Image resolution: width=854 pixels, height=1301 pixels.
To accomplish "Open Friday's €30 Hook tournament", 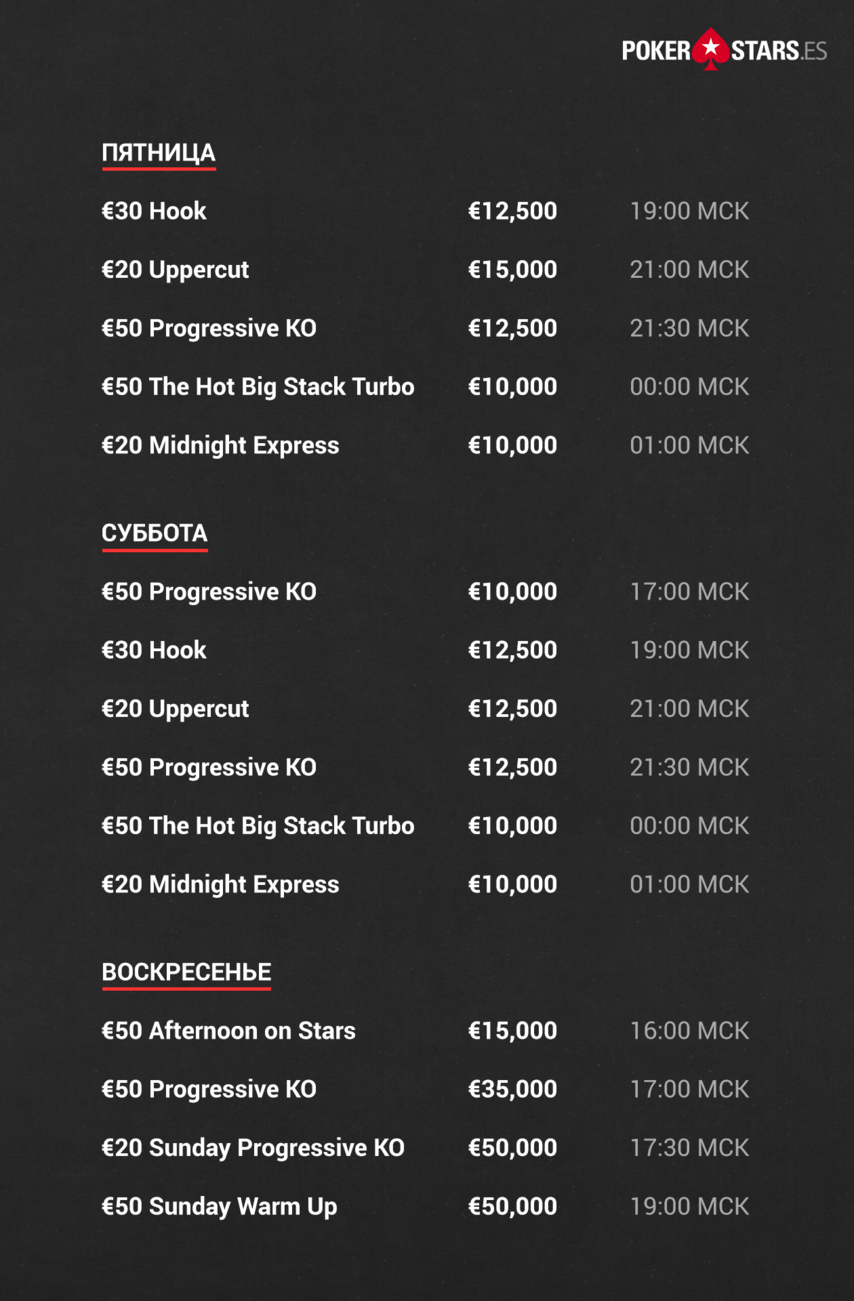I will (x=154, y=211).
